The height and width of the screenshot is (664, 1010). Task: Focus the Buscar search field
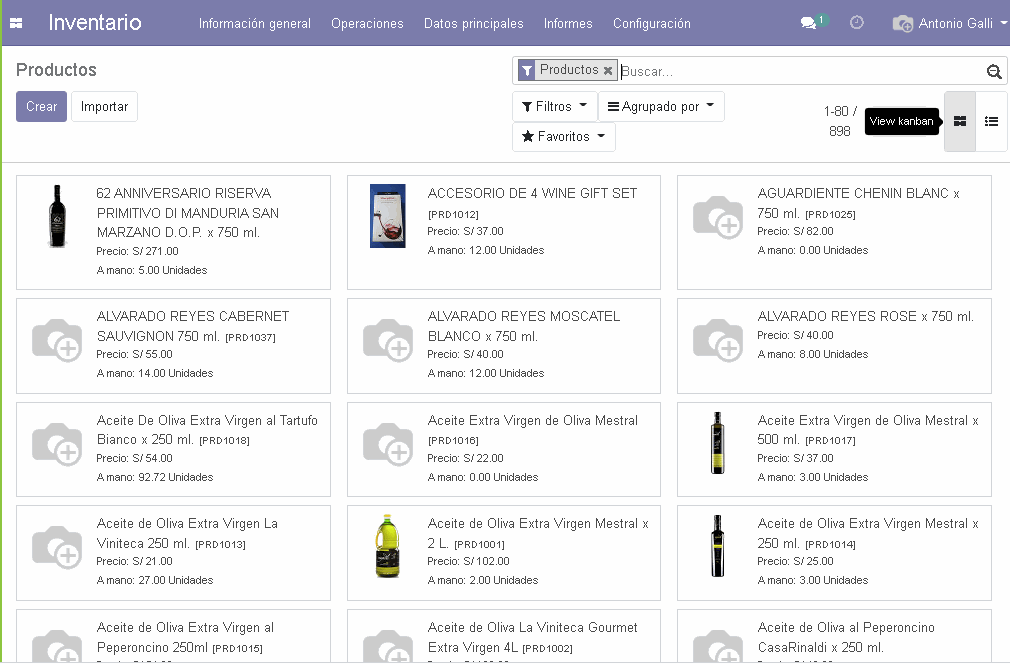[800, 71]
